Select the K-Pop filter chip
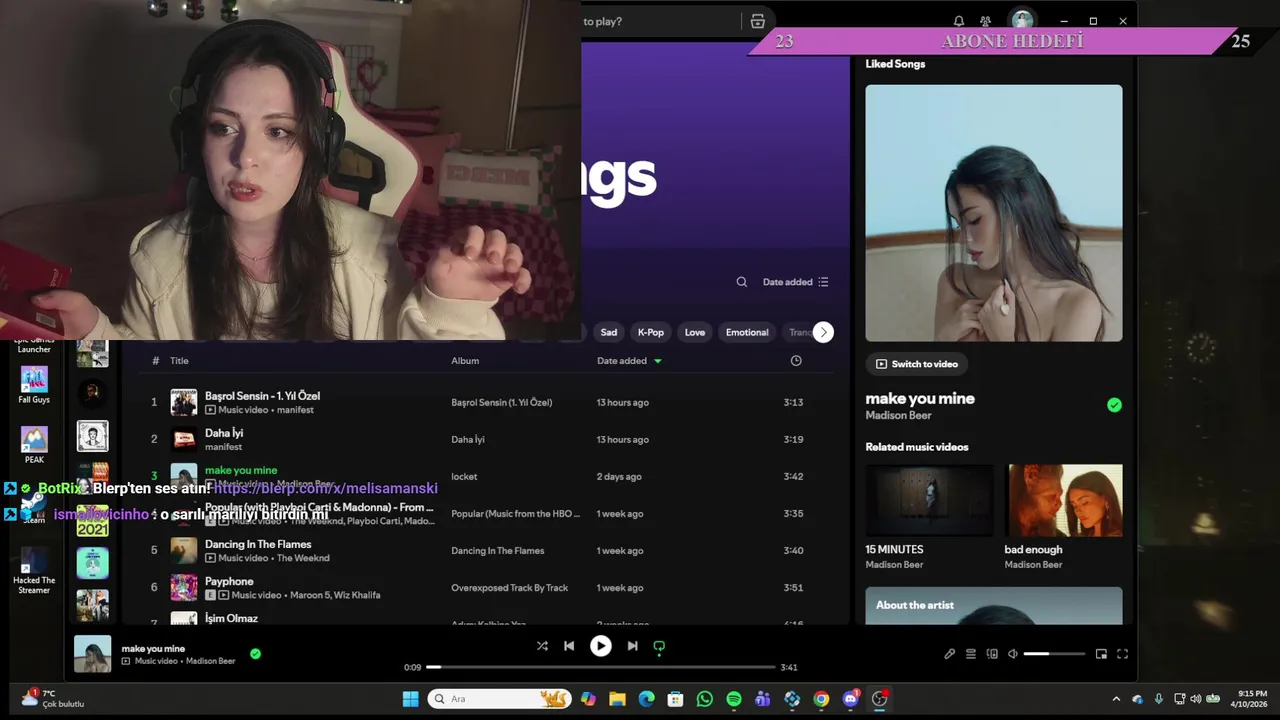This screenshot has height=720, width=1280. 651,332
